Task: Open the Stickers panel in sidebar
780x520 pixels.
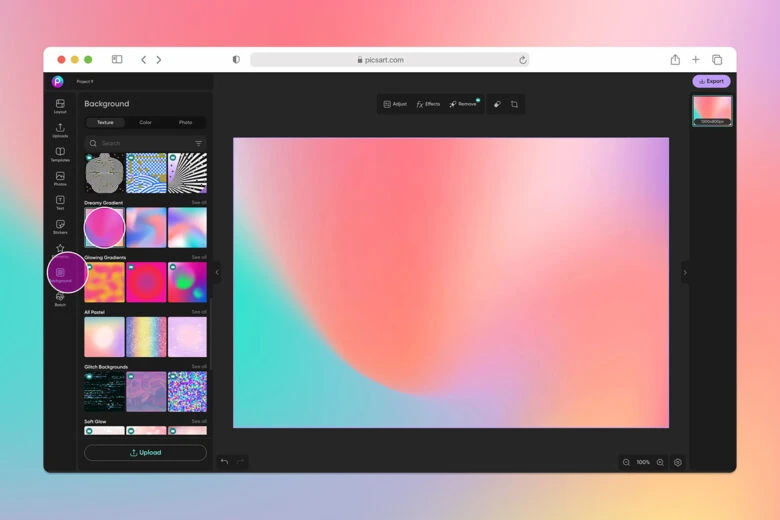Action: click(60, 226)
